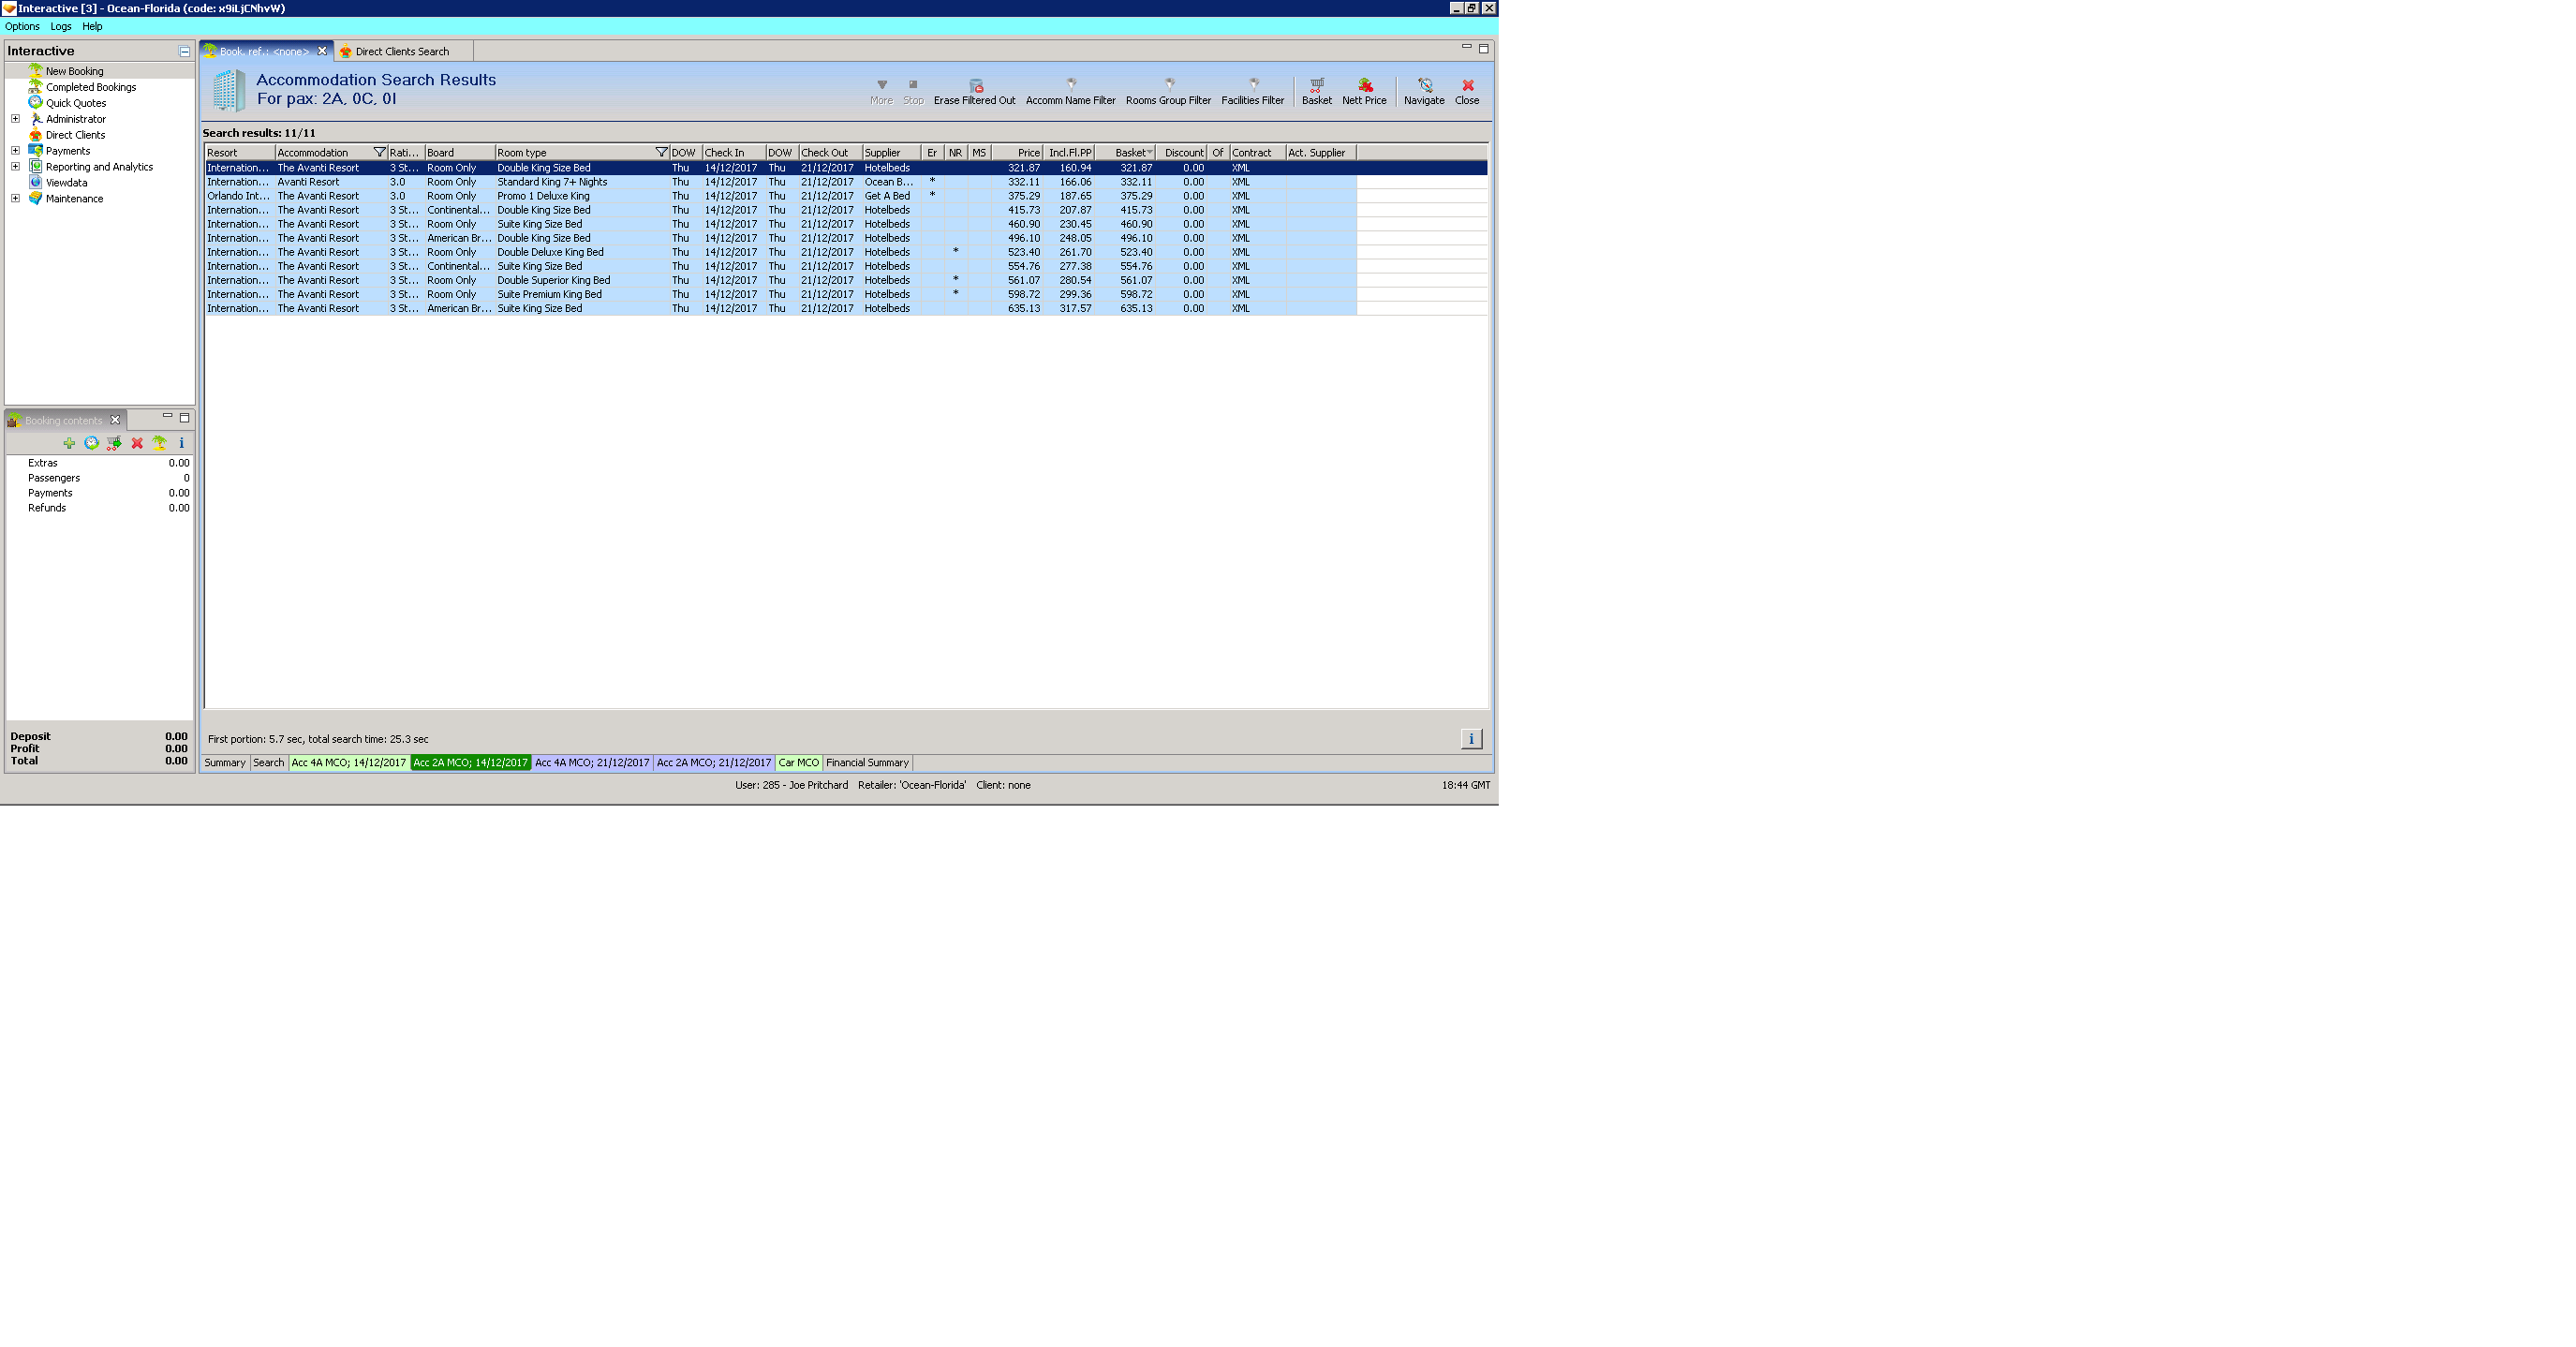Click the info button at bottom right

[1471, 739]
